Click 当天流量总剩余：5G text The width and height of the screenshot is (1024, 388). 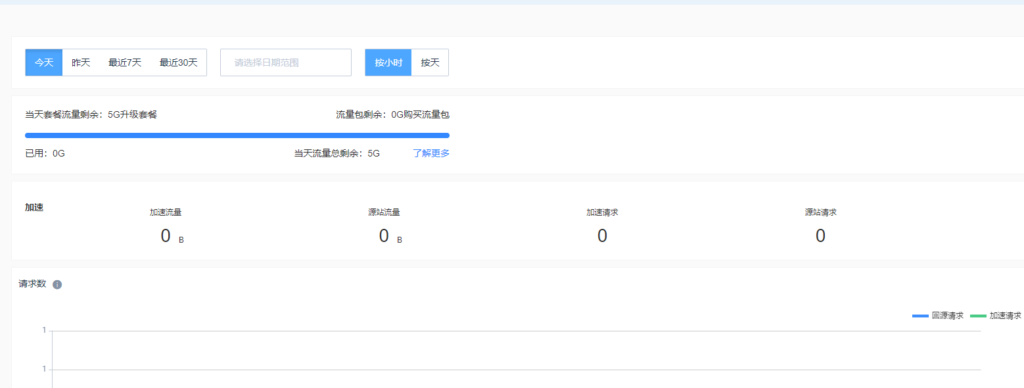tap(337, 154)
